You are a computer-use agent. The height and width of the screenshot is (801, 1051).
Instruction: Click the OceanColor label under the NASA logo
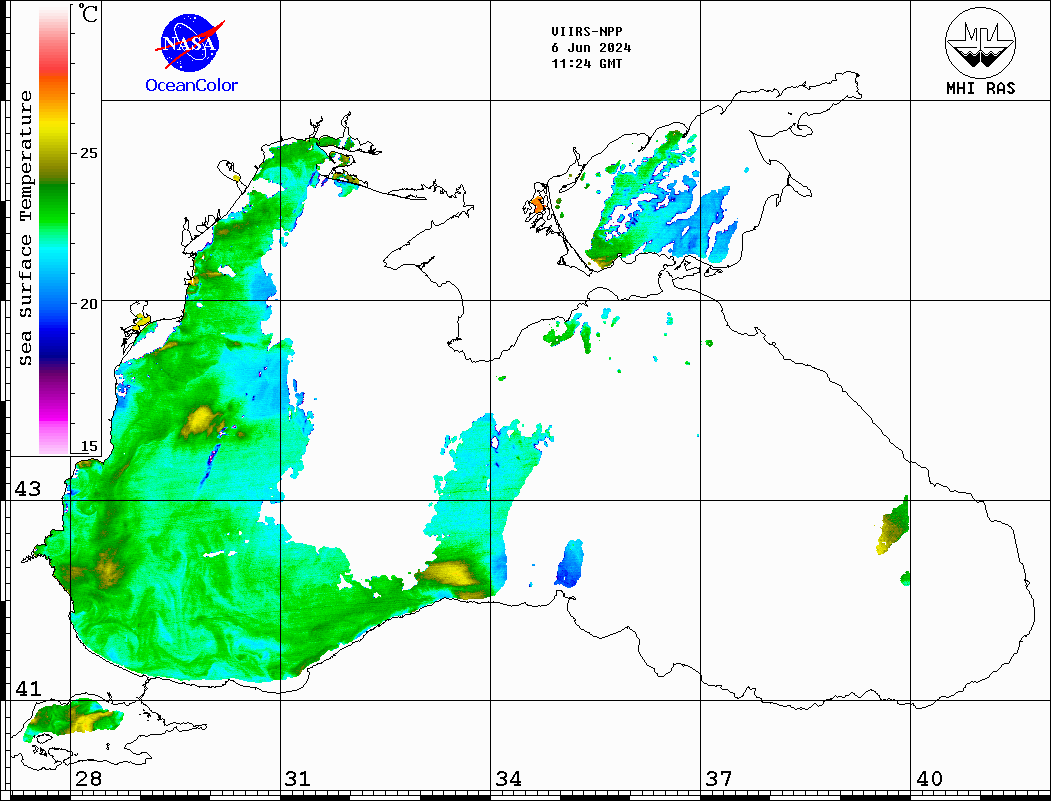(x=192, y=85)
